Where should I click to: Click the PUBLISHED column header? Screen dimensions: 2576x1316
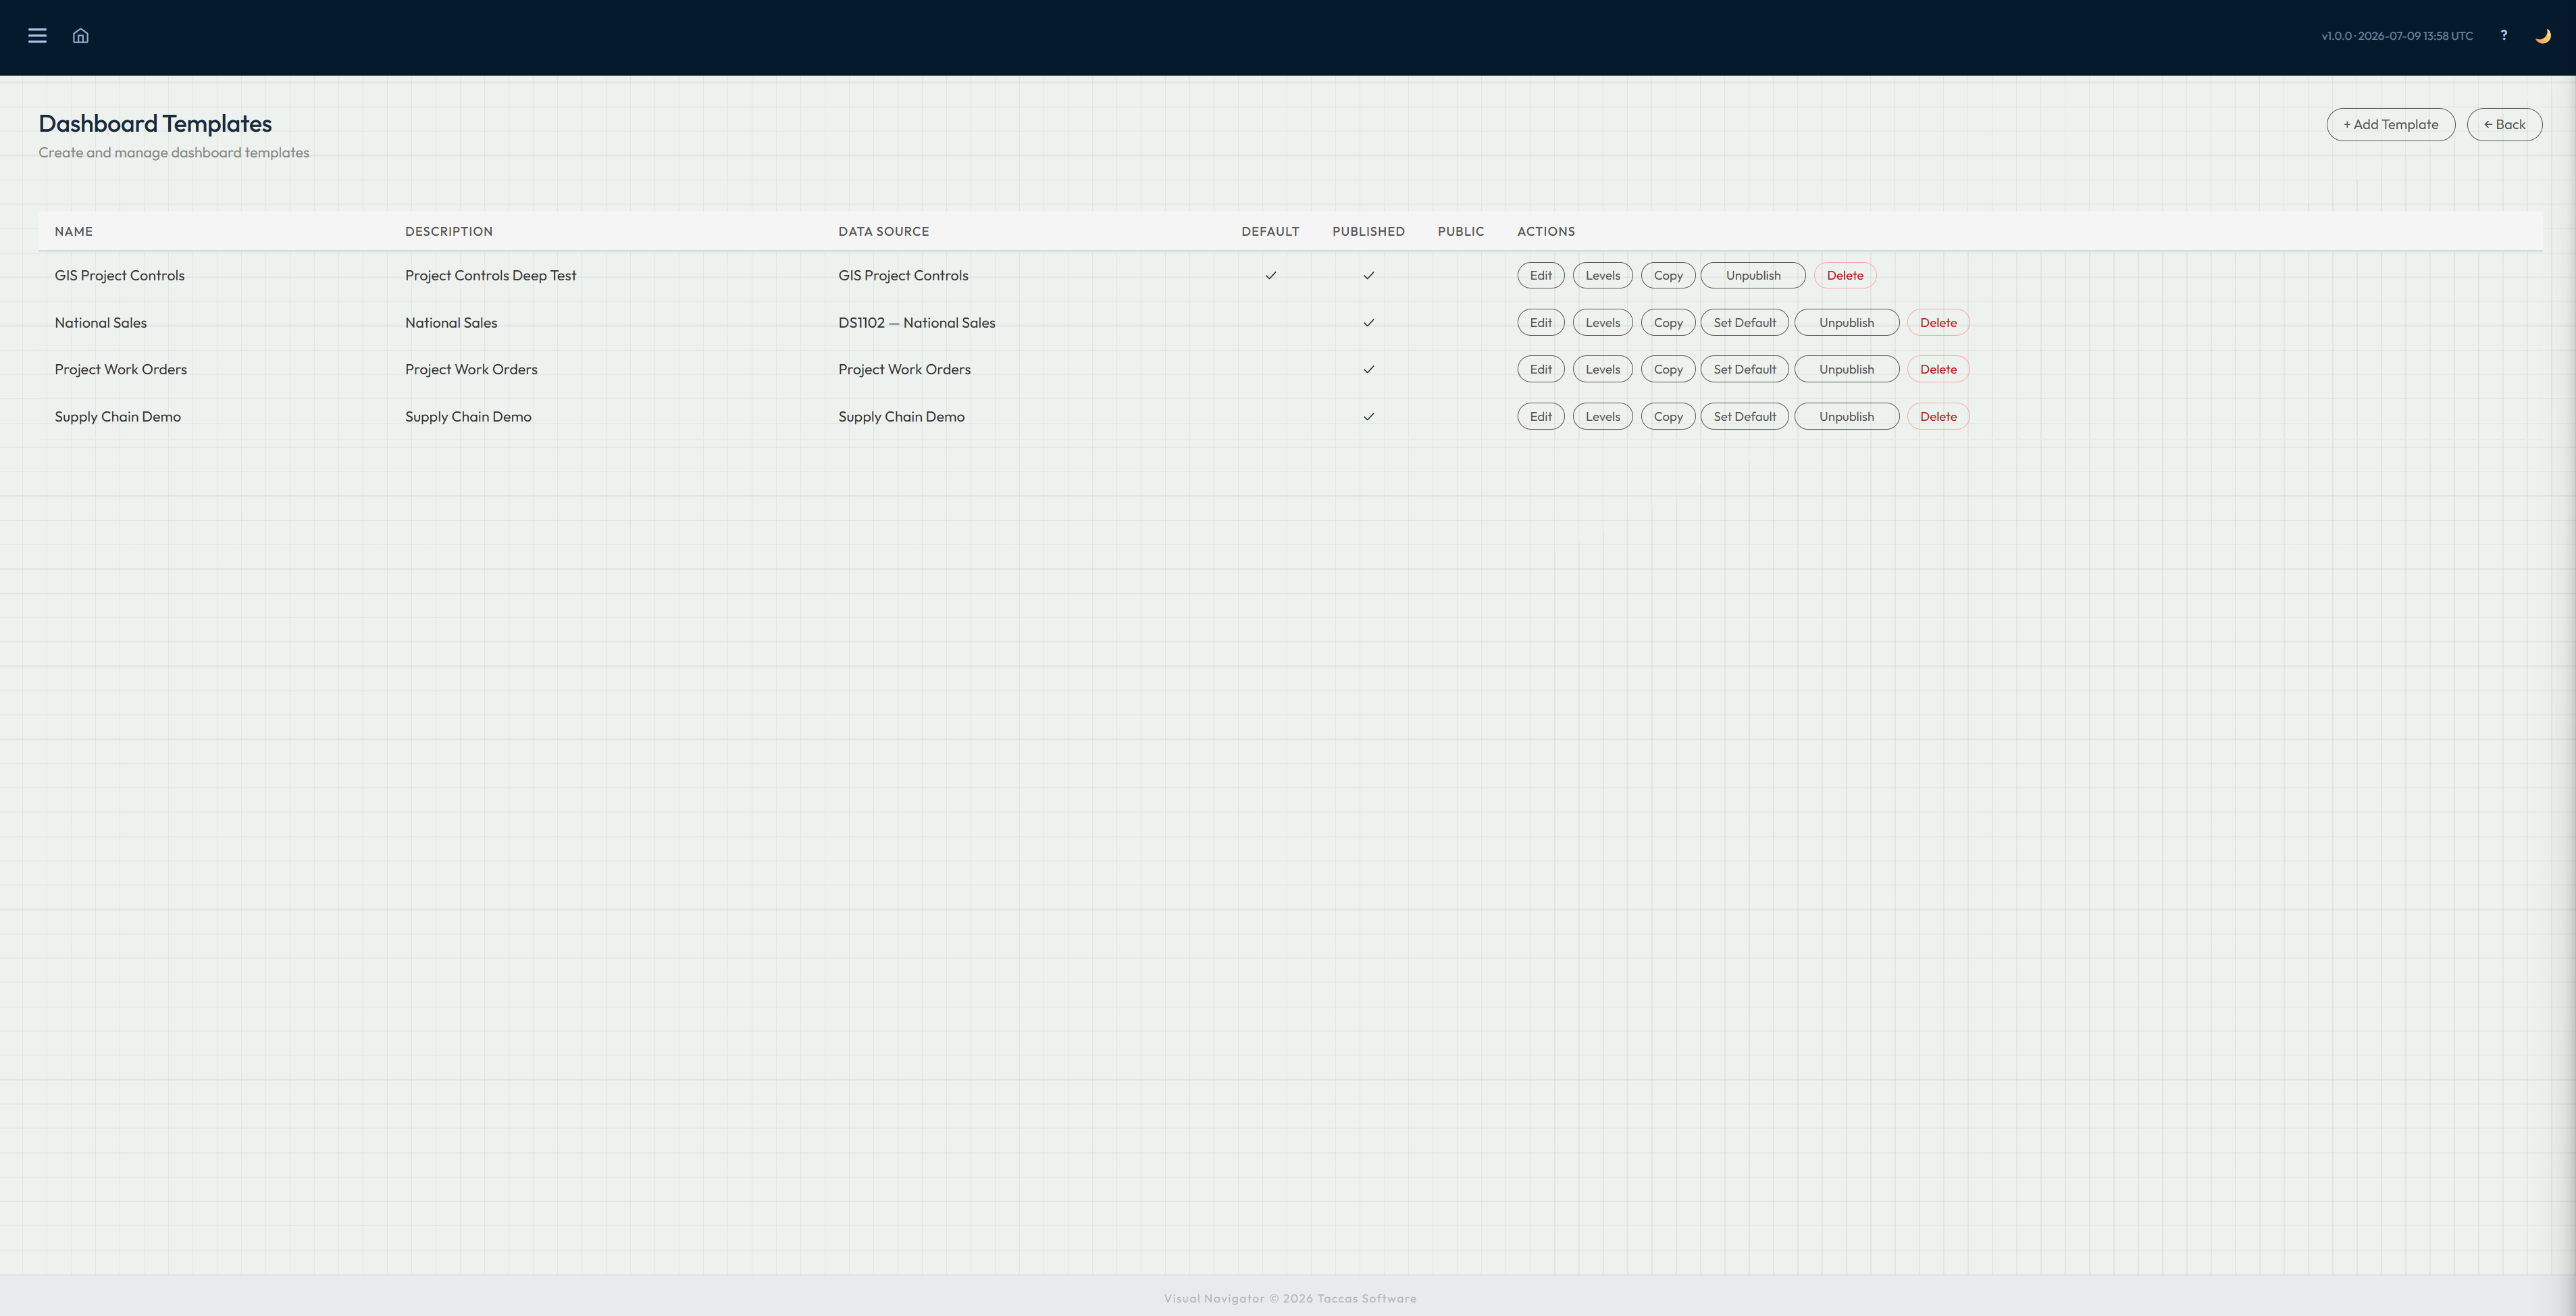1368,232
